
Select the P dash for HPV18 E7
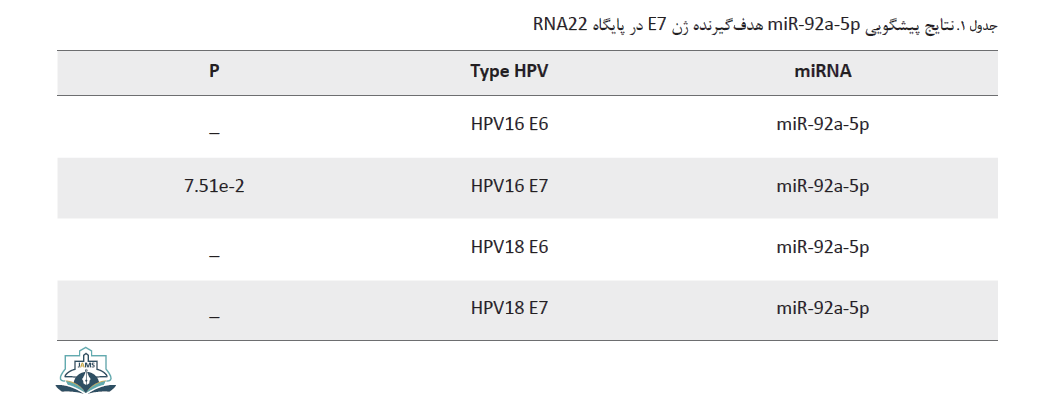214,317
